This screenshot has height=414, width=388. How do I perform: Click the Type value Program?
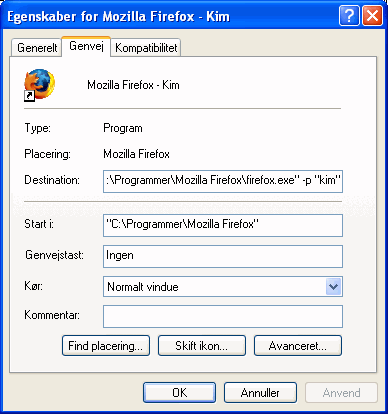click(123, 128)
